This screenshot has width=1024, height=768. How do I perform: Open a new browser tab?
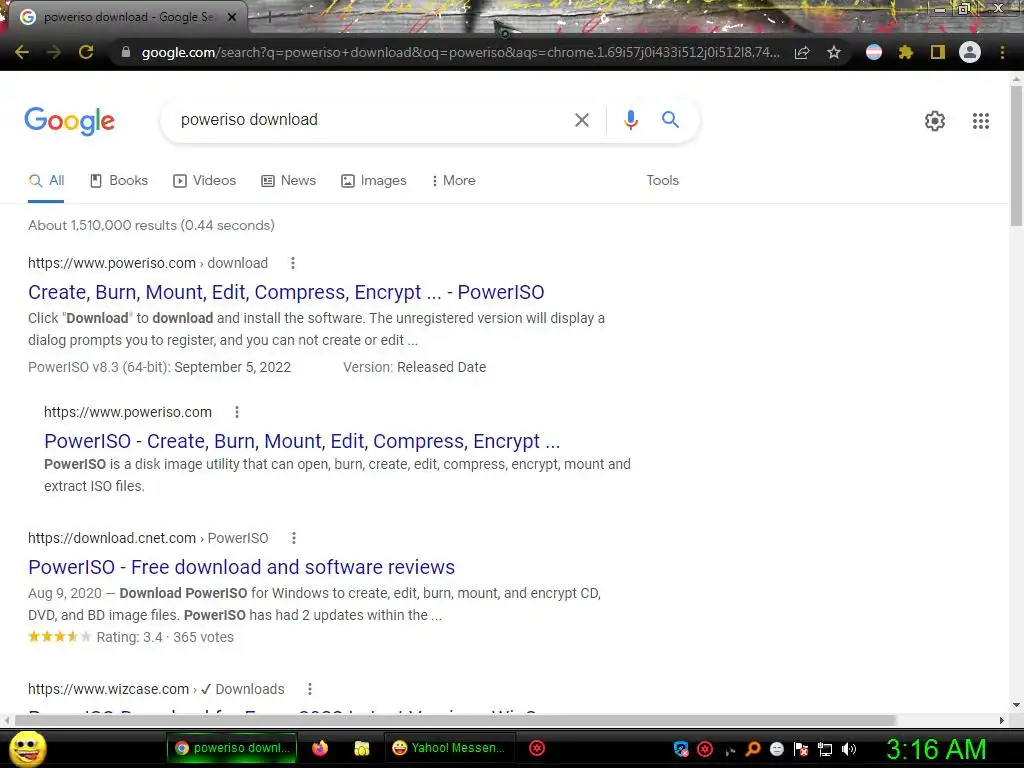pos(269,17)
